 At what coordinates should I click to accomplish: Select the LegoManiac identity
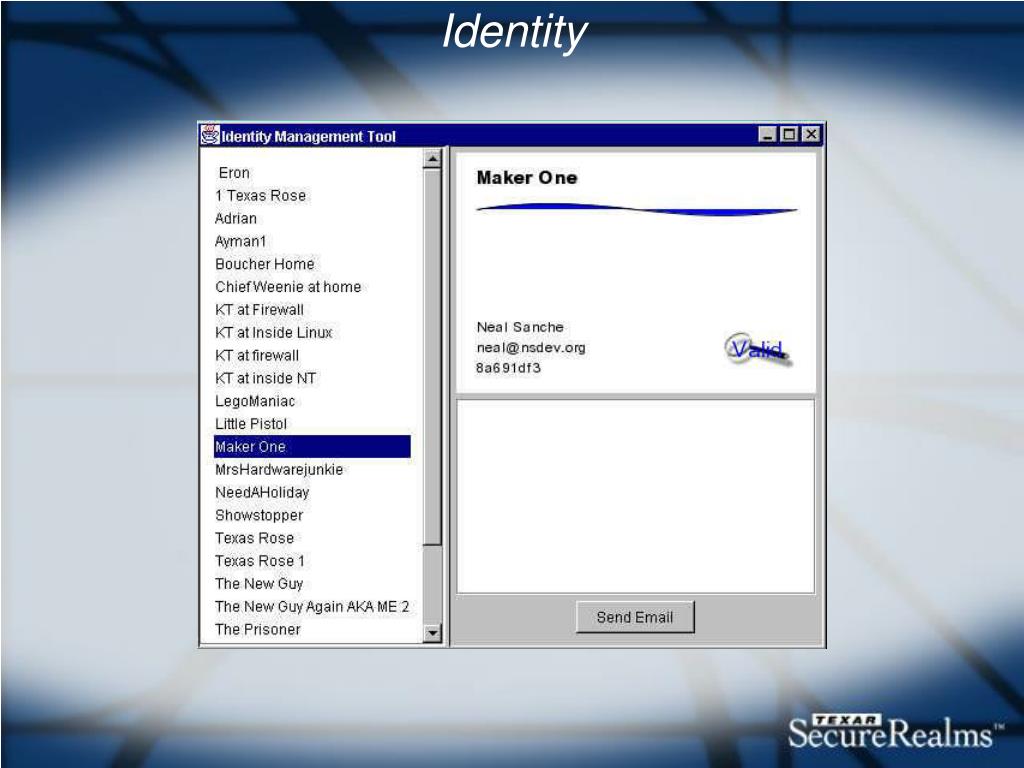[255, 402]
